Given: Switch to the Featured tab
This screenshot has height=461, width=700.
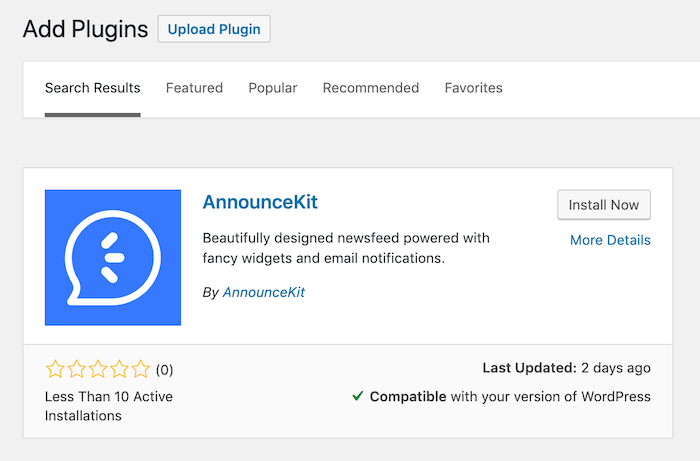Looking at the screenshot, I should click(194, 88).
